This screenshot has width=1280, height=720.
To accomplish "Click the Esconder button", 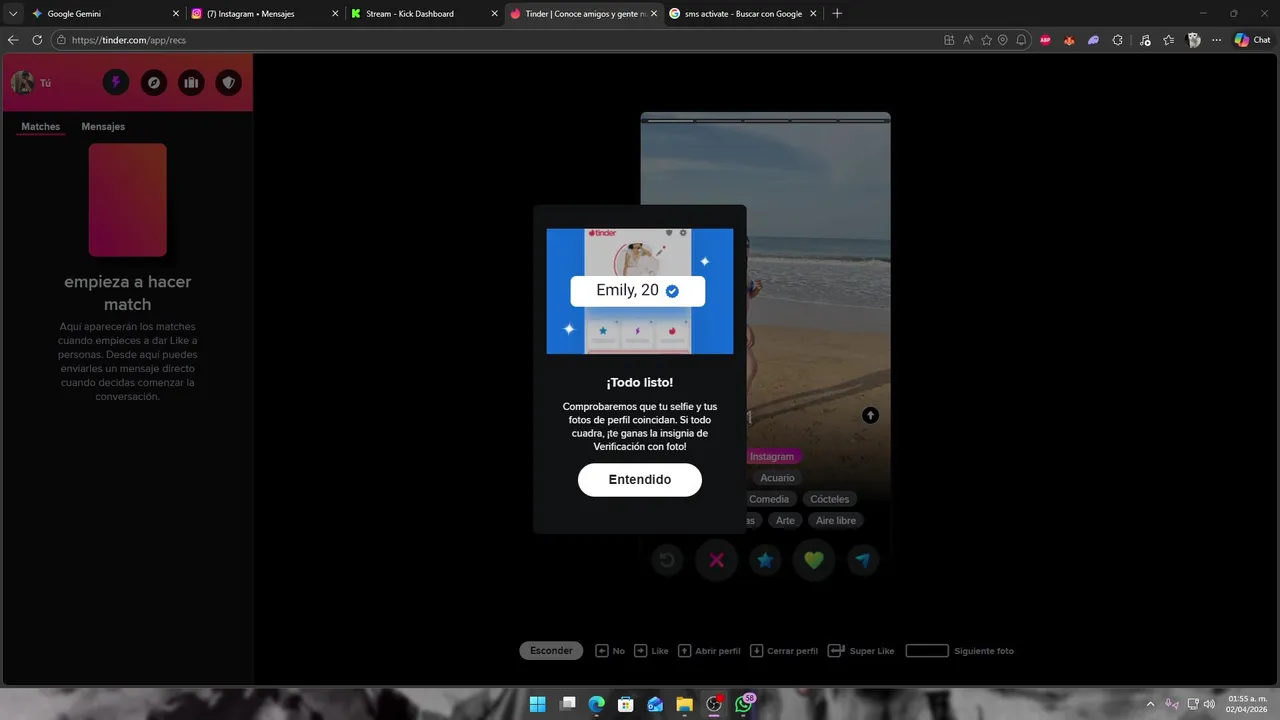I will point(551,651).
